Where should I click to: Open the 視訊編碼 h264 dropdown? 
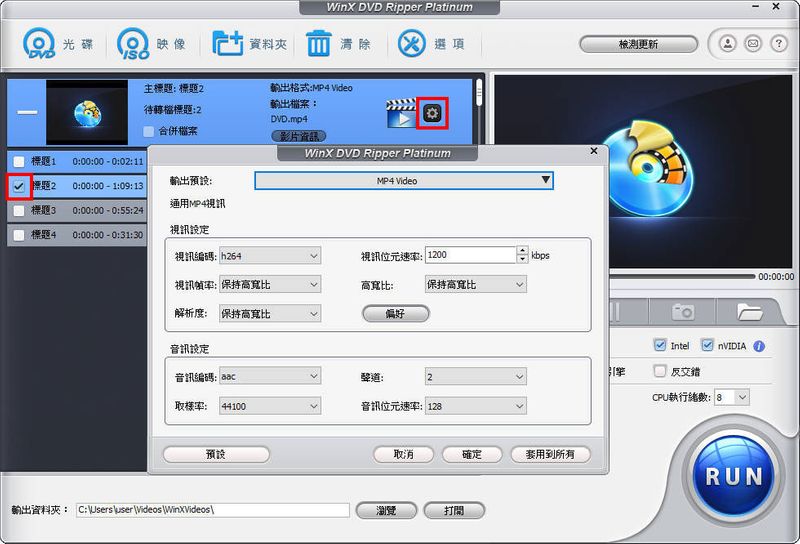click(x=270, y=256)
